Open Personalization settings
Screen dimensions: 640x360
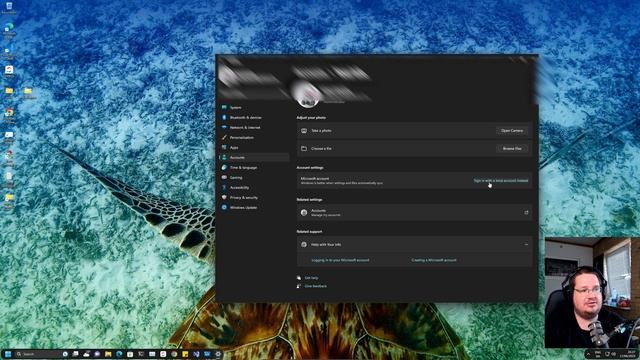(254, 138)
